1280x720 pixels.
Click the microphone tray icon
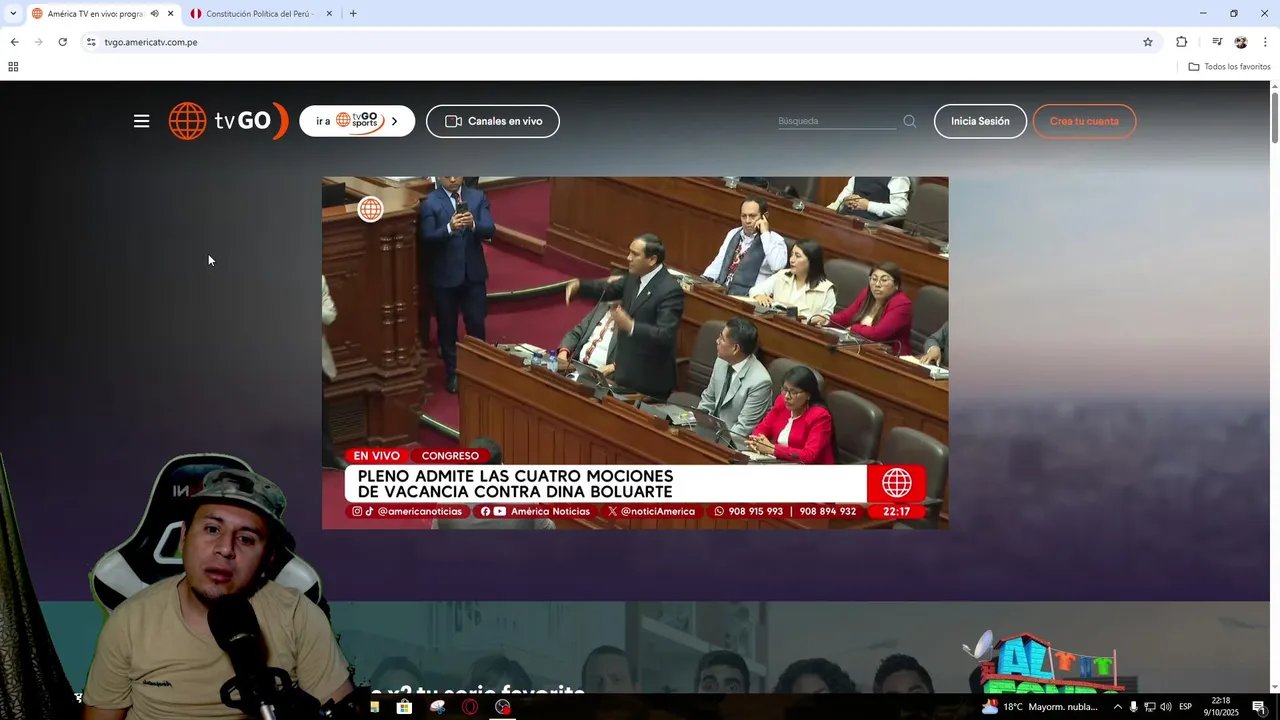(1134, 707)
